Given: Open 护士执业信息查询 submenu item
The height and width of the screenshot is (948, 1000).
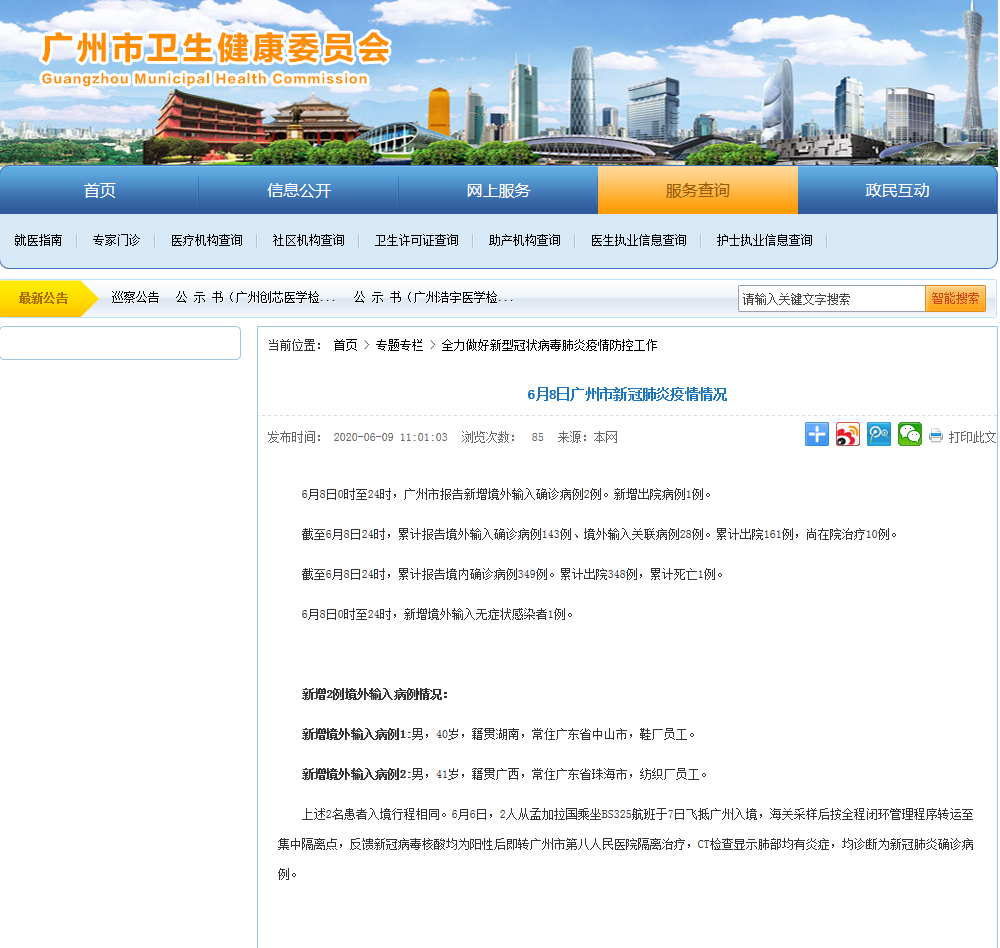Looking at the screenshot, I should [764, 241].
